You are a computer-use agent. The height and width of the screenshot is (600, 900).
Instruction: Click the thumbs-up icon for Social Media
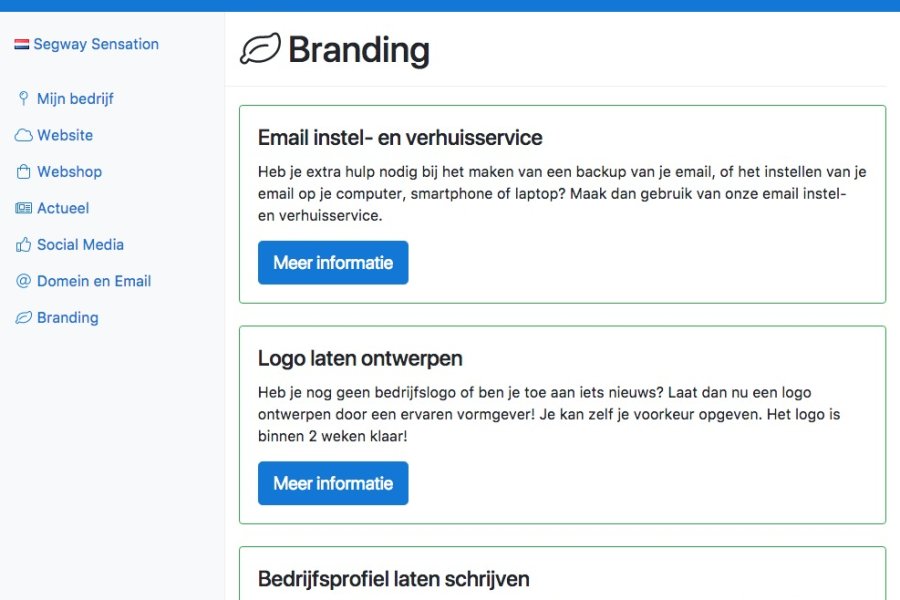coord(24,245)
